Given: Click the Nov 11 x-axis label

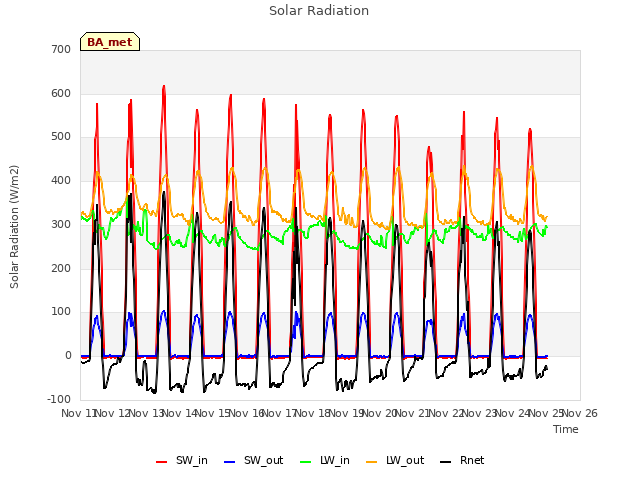Looking at the screenshot, I should click(x=80, y=413).
